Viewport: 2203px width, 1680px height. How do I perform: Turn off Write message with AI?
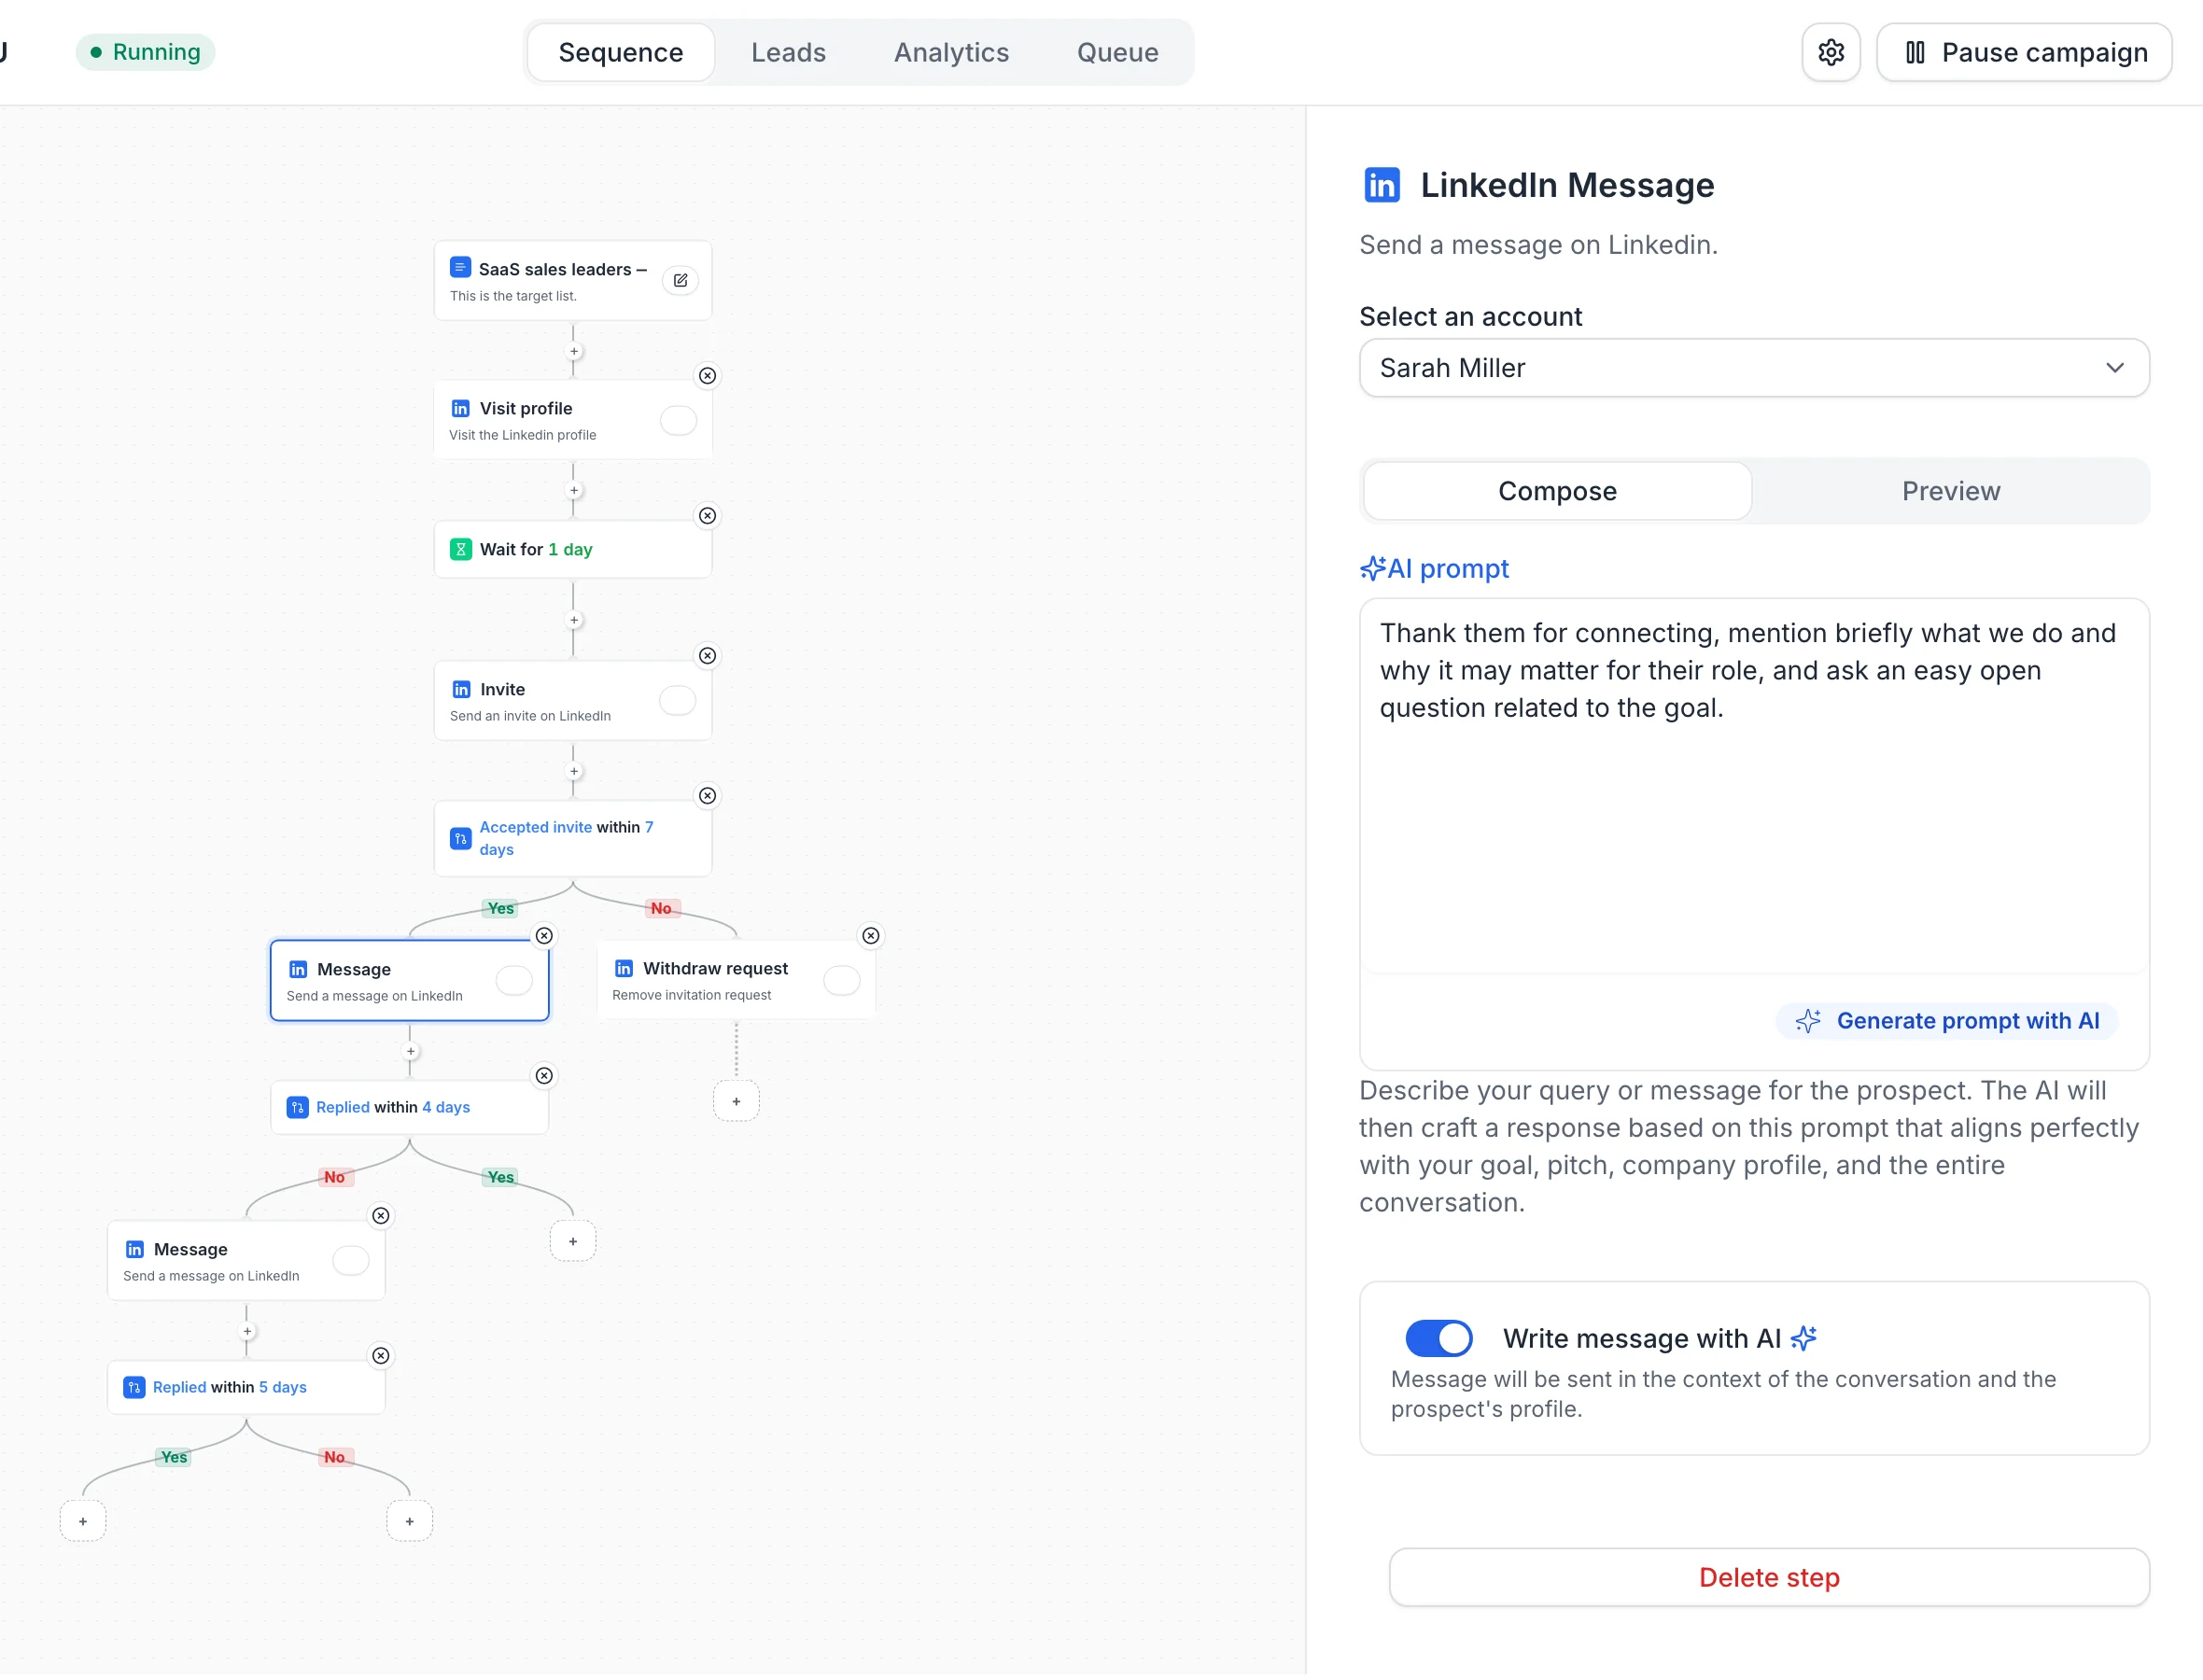click(x=1439, y=1338)
